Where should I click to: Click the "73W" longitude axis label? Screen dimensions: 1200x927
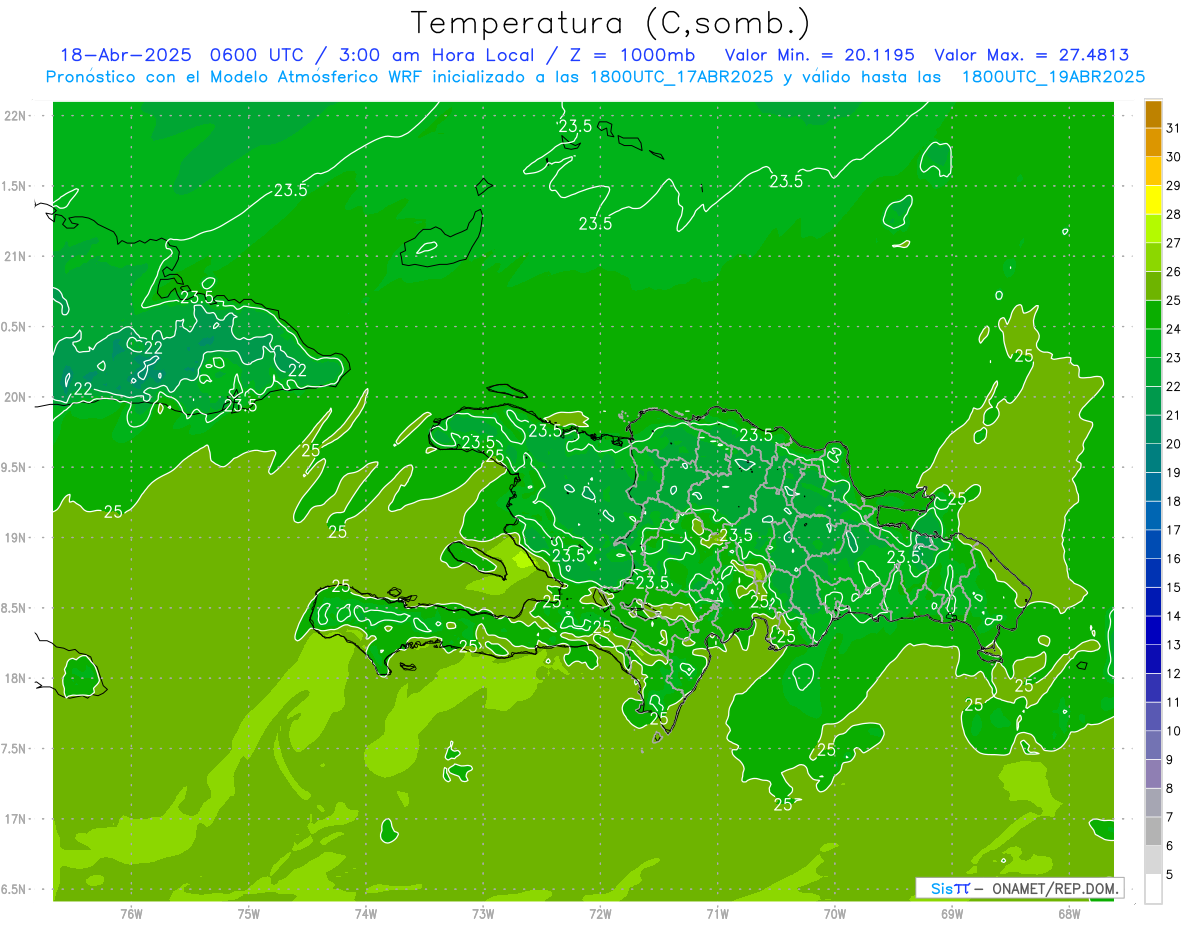pyautogui.click(x=483, y=914)
